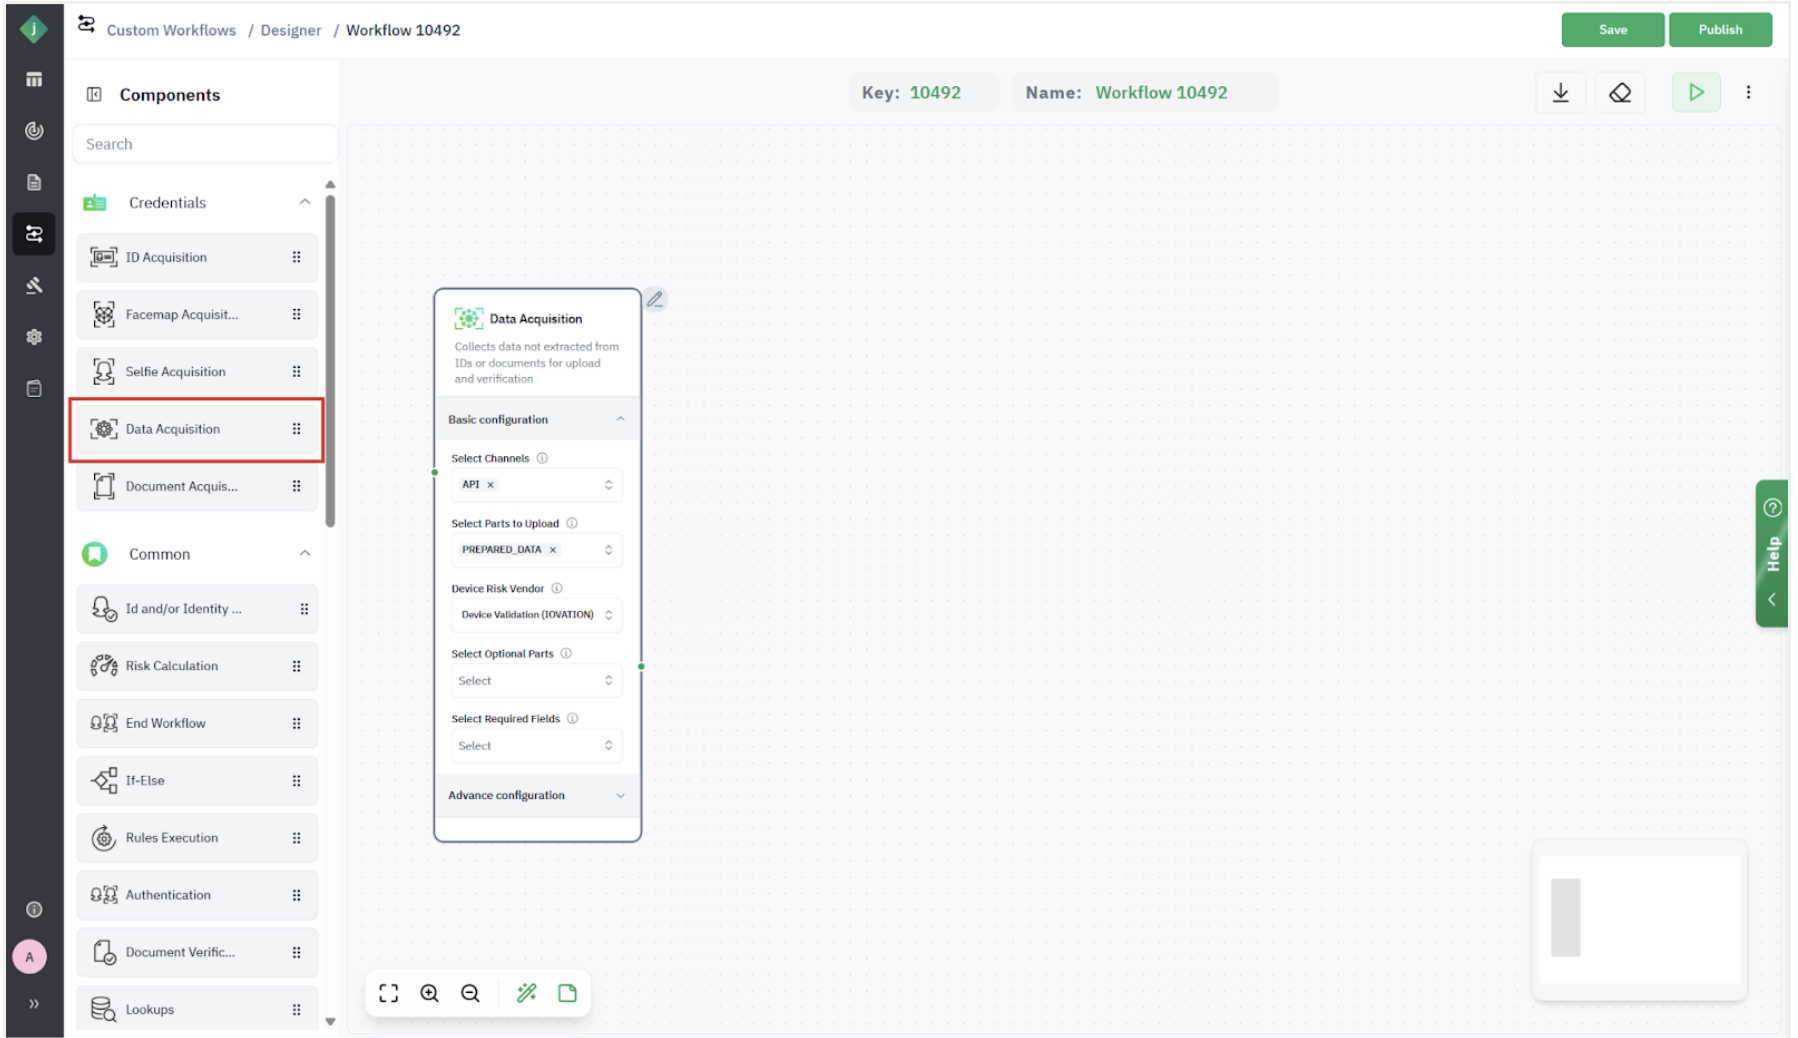The height and width of the screenshot is (1038, 1798).
Task: Zoom out on the workflow canvas
Action: pyautogui.click(x=470, y=993)
